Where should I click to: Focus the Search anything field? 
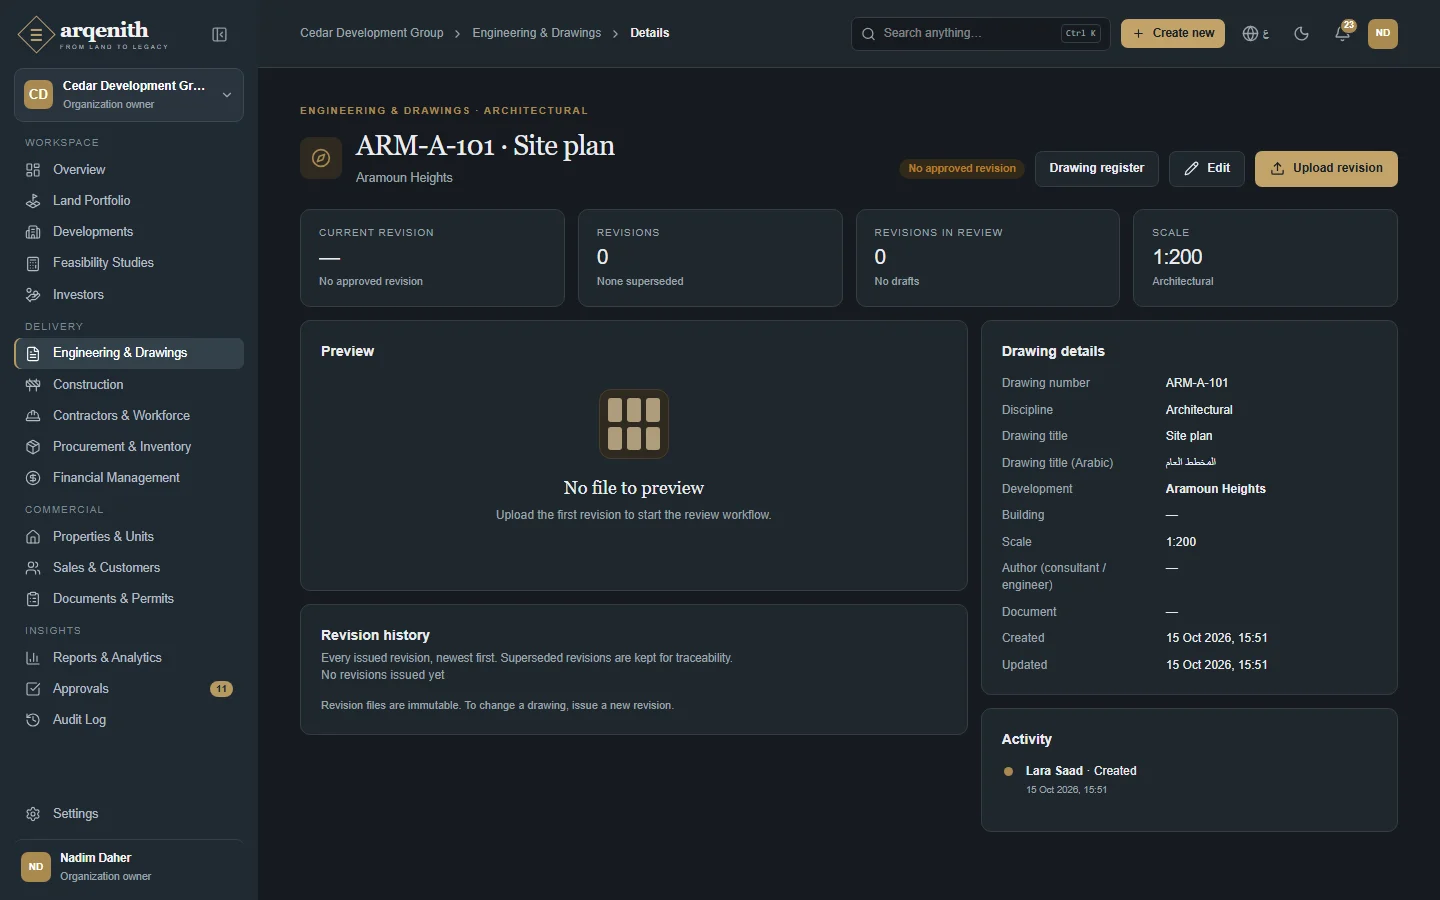coord(981,33)
